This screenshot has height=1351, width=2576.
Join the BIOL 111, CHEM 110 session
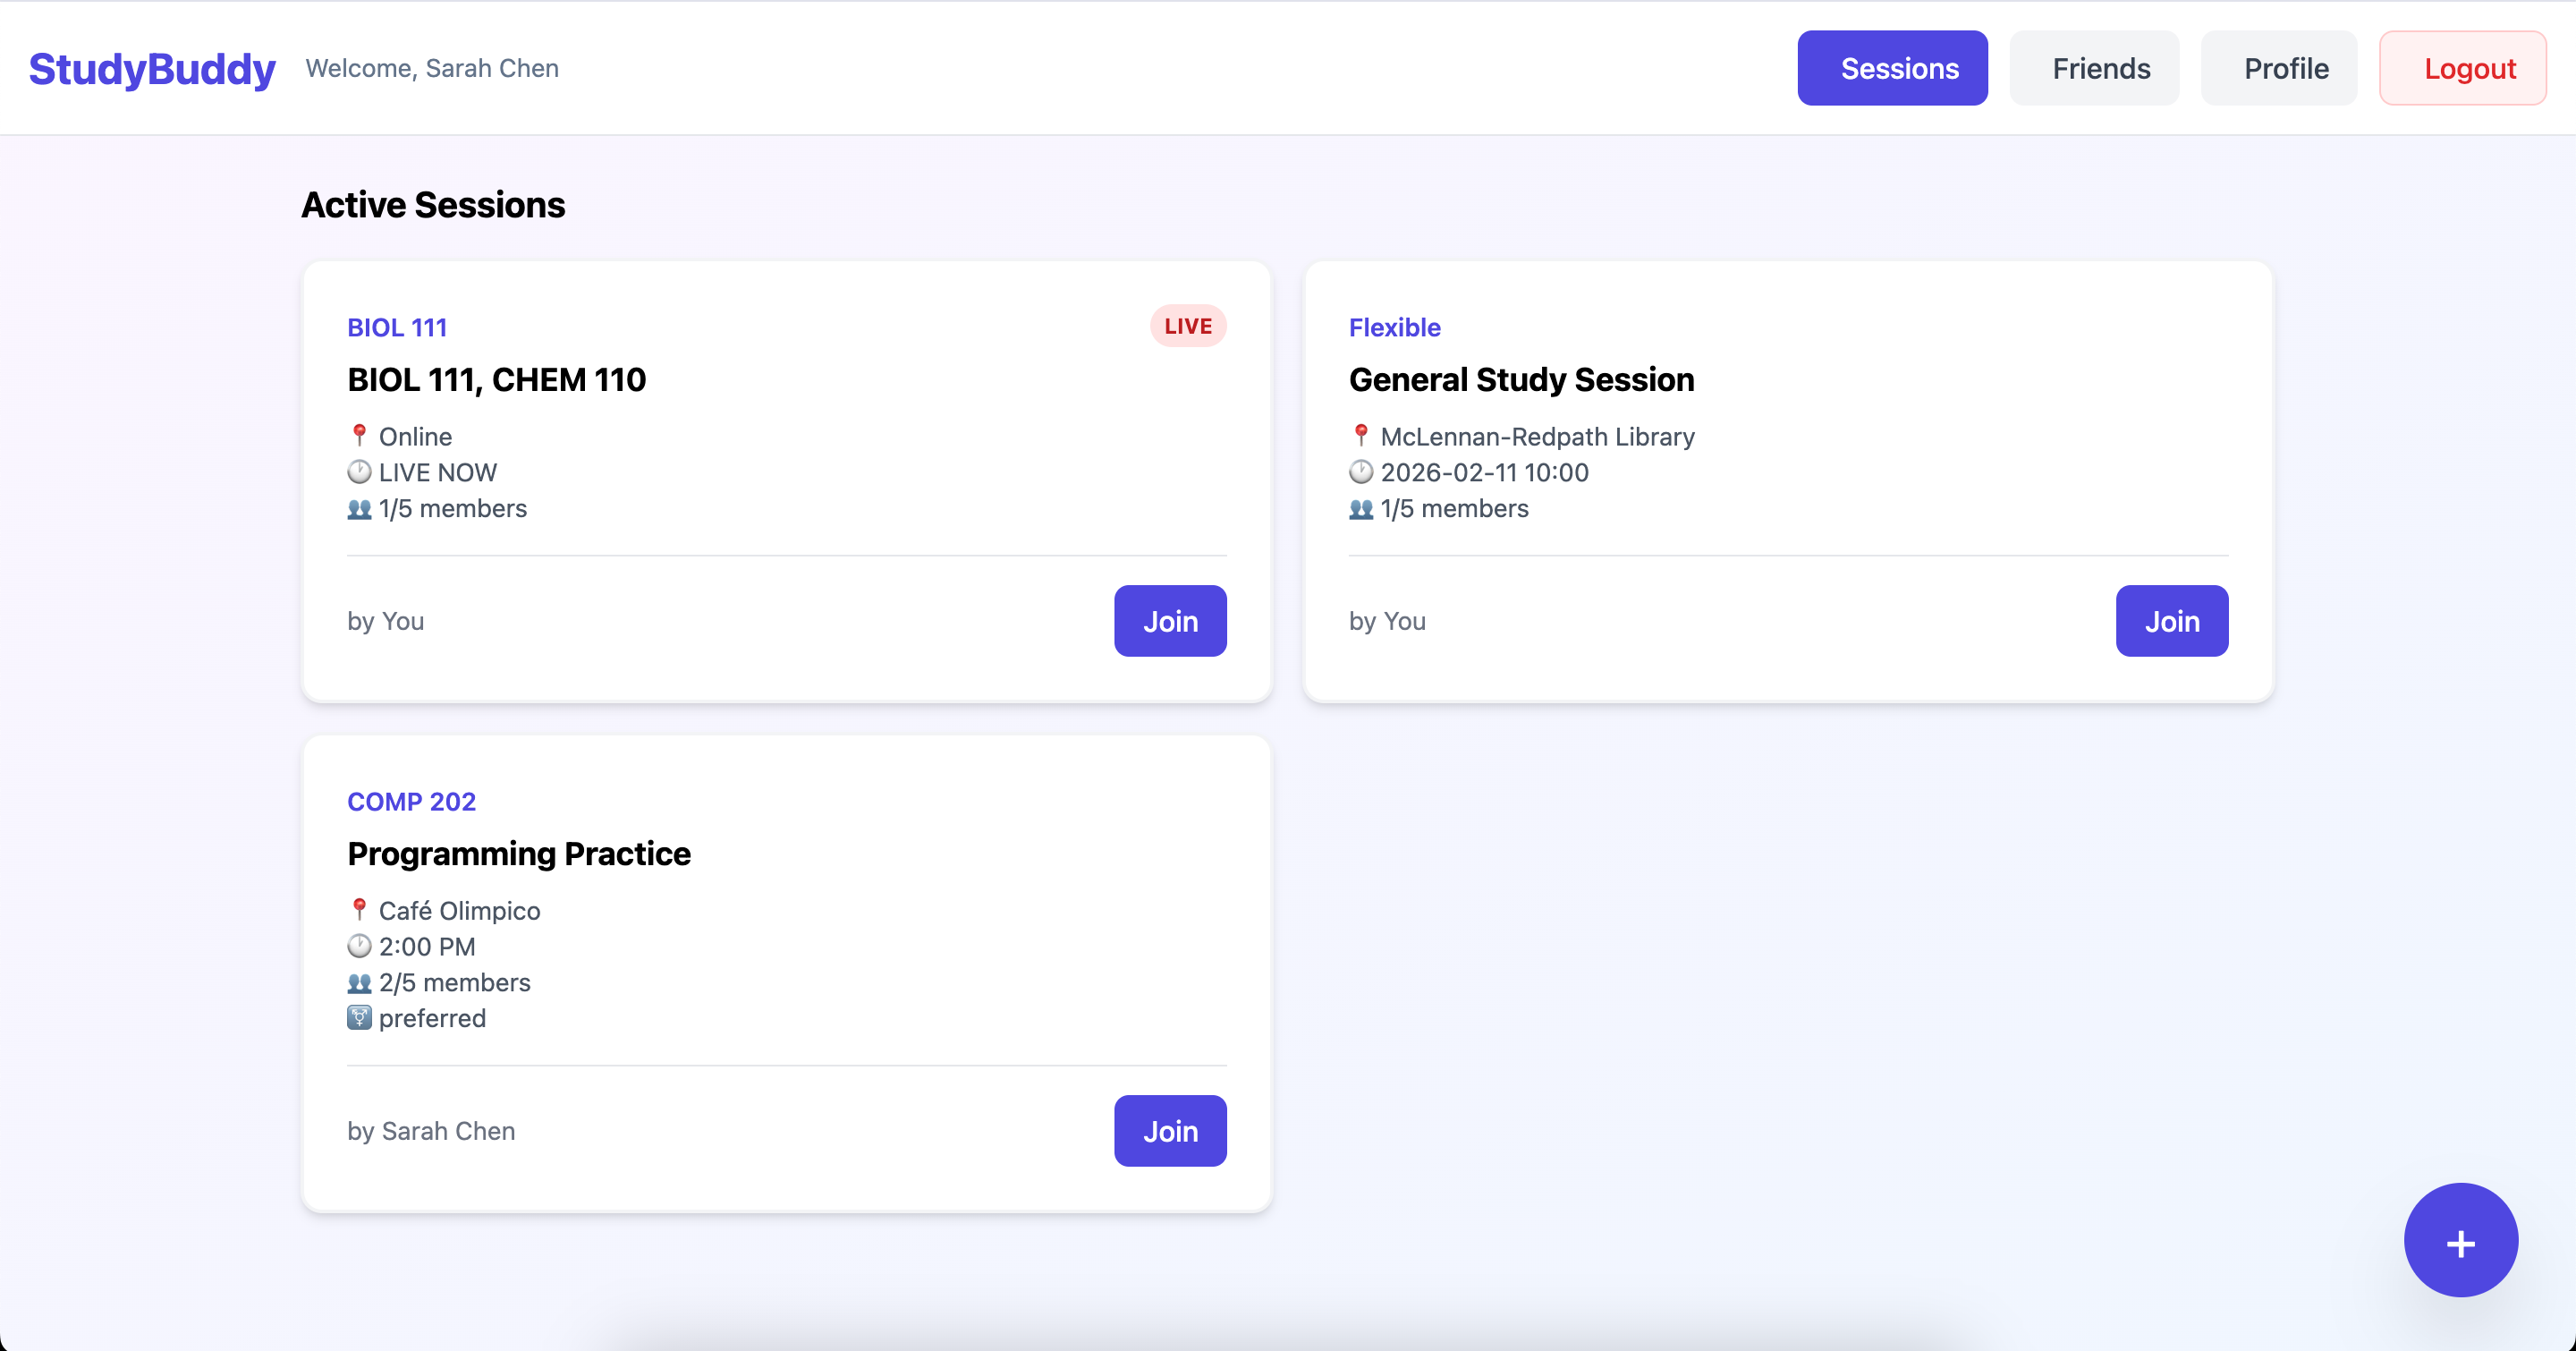click(x=1170, y=621)
